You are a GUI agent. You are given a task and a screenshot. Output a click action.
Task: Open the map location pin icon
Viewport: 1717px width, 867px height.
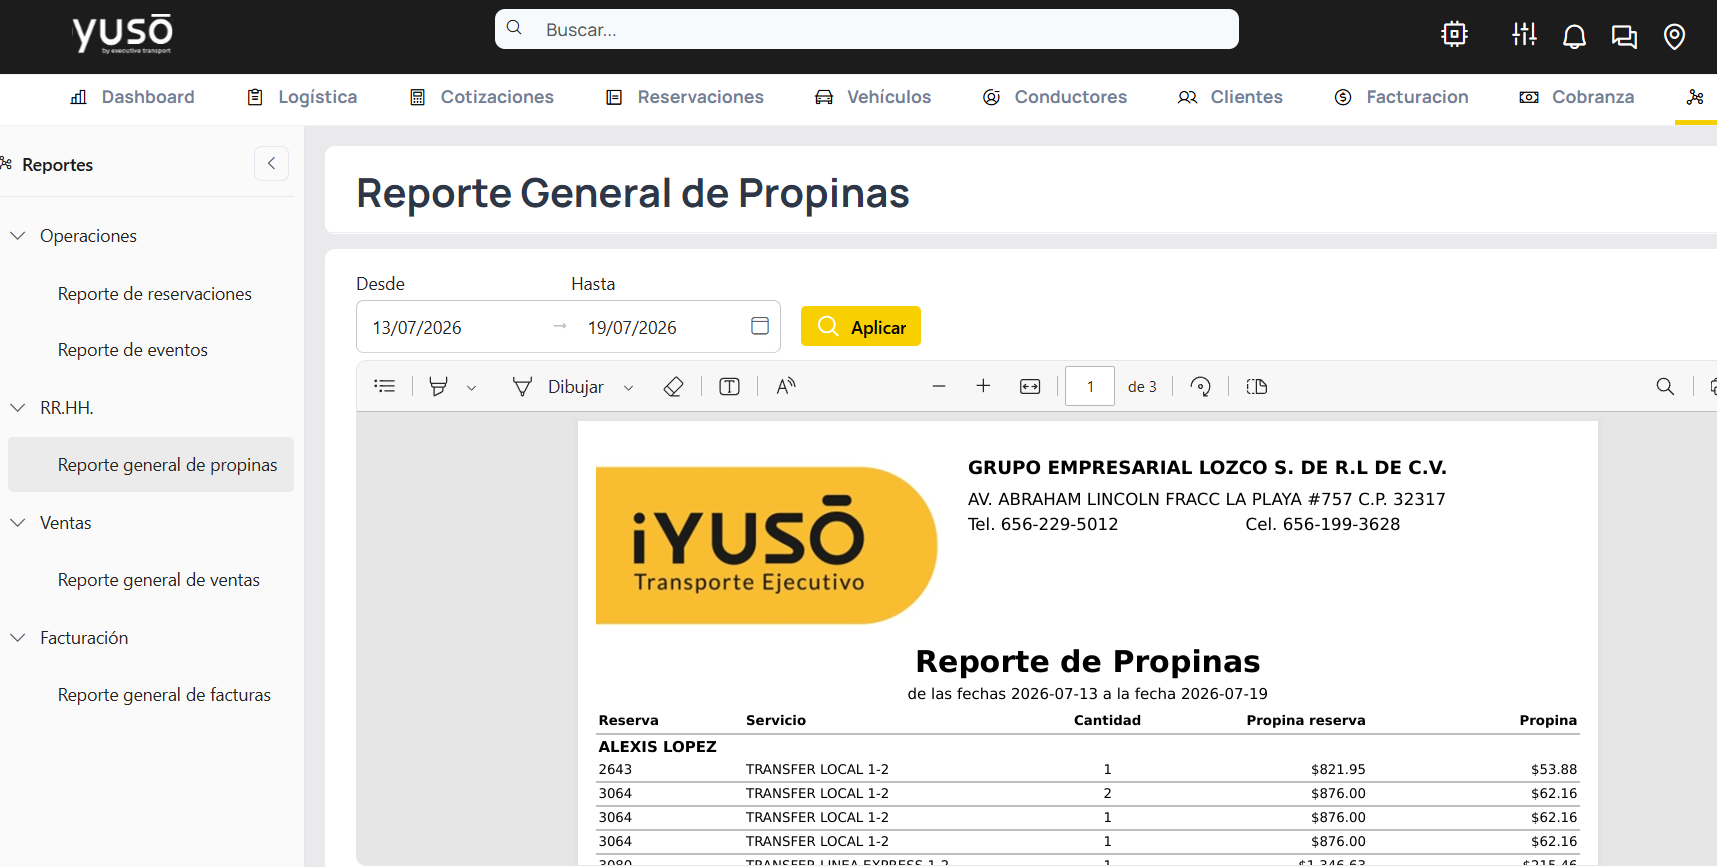click(1674, 37)
